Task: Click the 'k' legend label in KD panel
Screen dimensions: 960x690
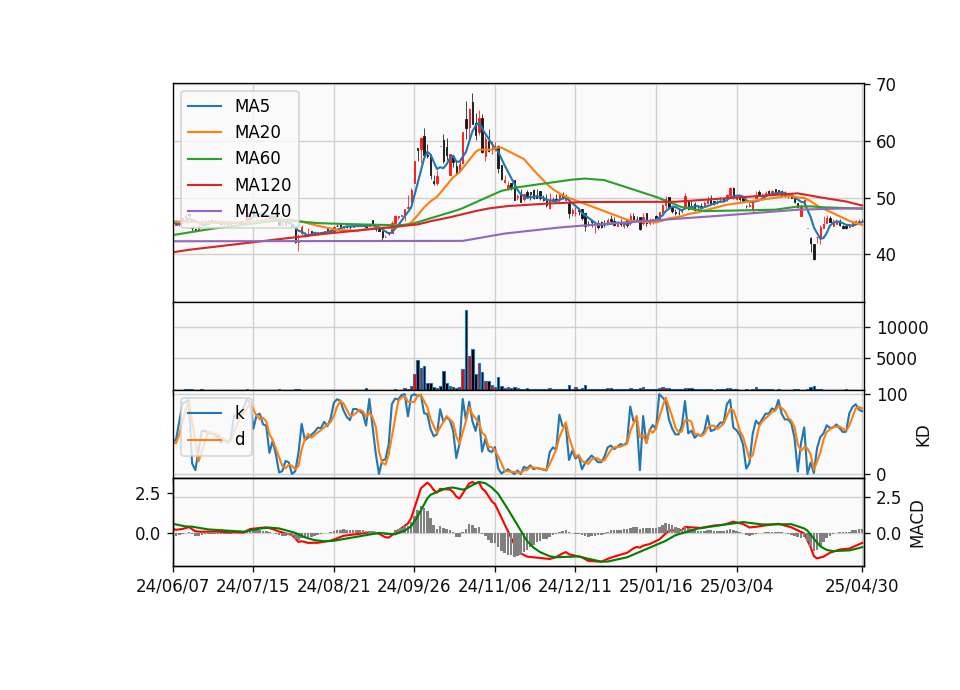Action: 239,413
